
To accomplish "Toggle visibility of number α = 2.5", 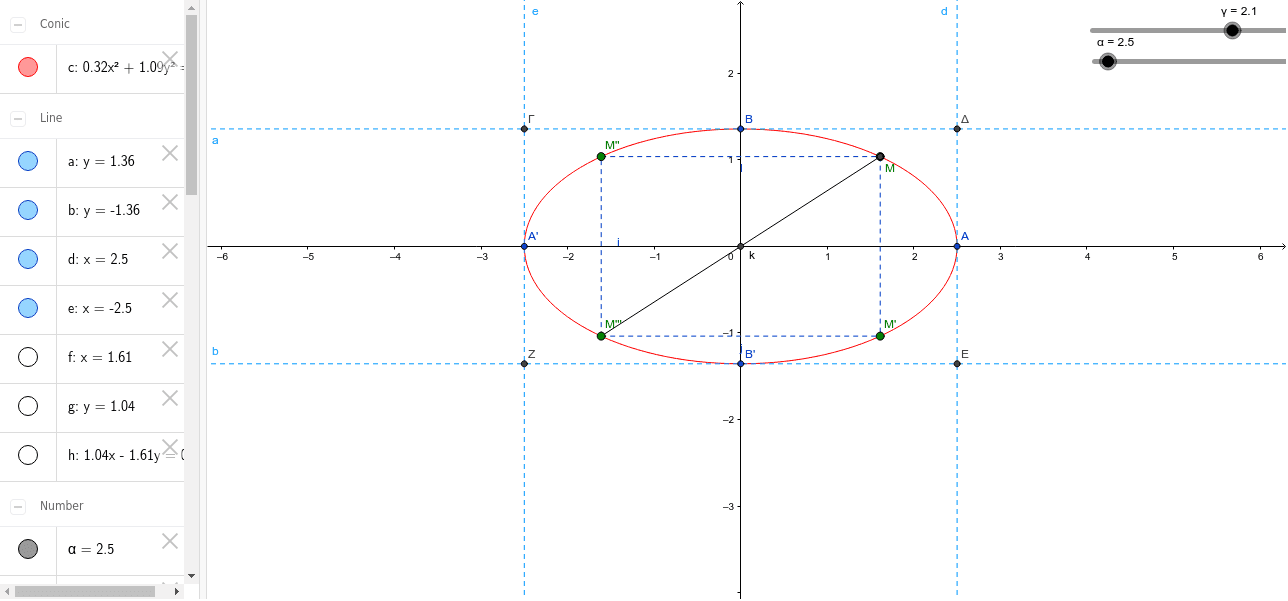I will tap(28, 549).
